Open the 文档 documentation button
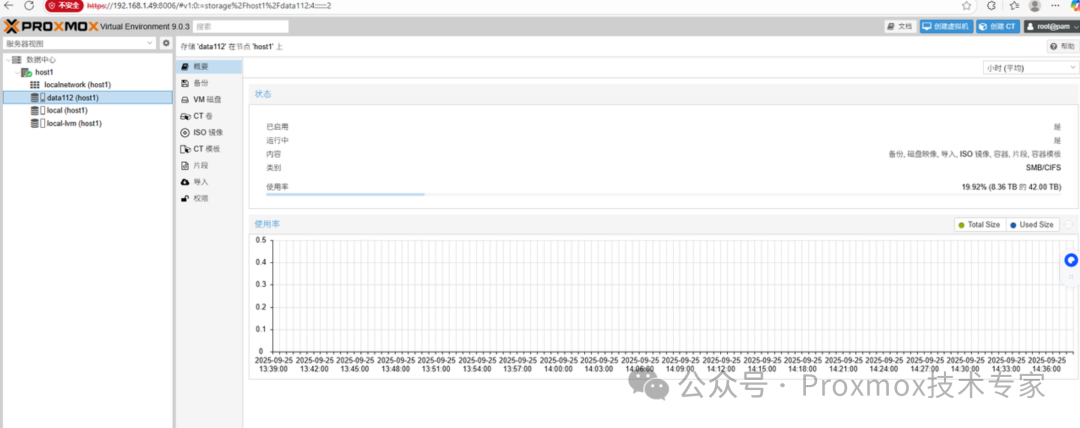The width and height of the screenshot is (1080, 428). click(x=900, y=26)
